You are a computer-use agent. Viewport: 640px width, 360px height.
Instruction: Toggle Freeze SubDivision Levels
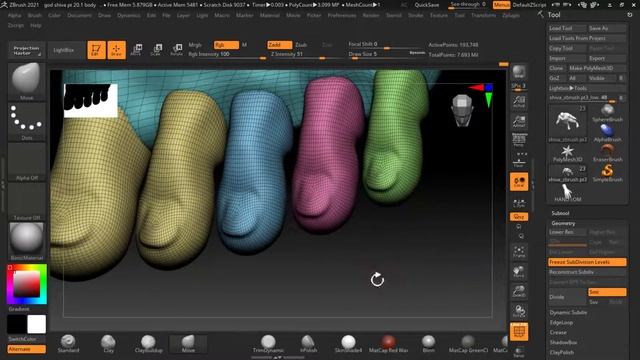coord(587,262)
